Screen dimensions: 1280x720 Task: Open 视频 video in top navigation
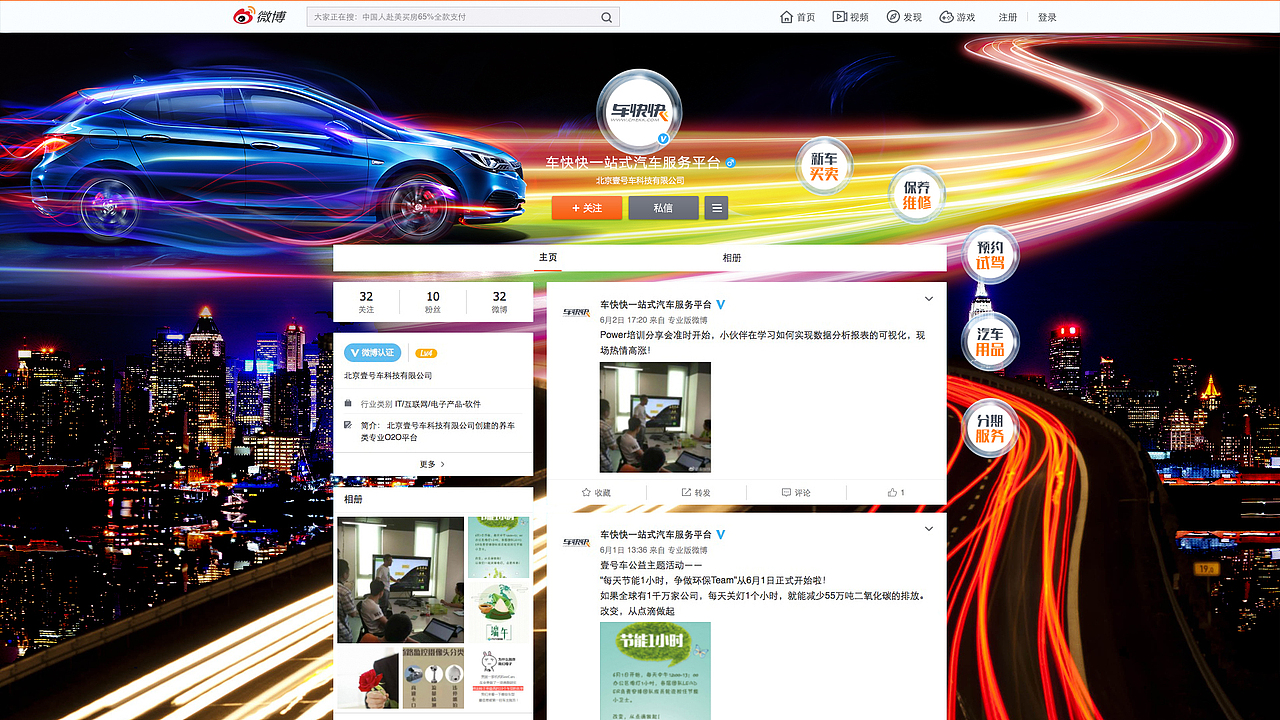851,17
